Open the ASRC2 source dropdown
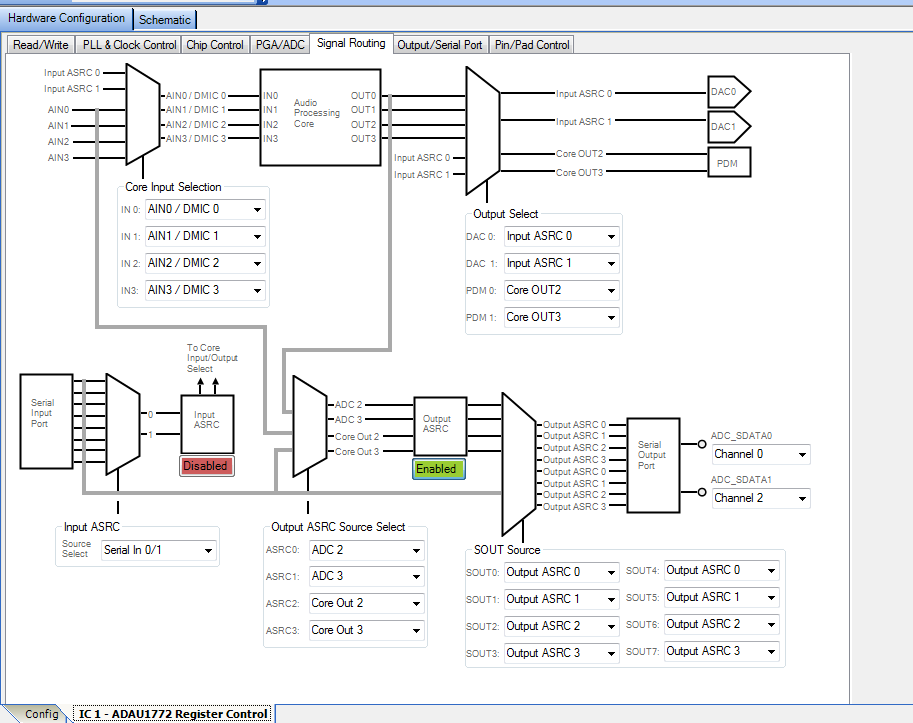 coord(367,603)
